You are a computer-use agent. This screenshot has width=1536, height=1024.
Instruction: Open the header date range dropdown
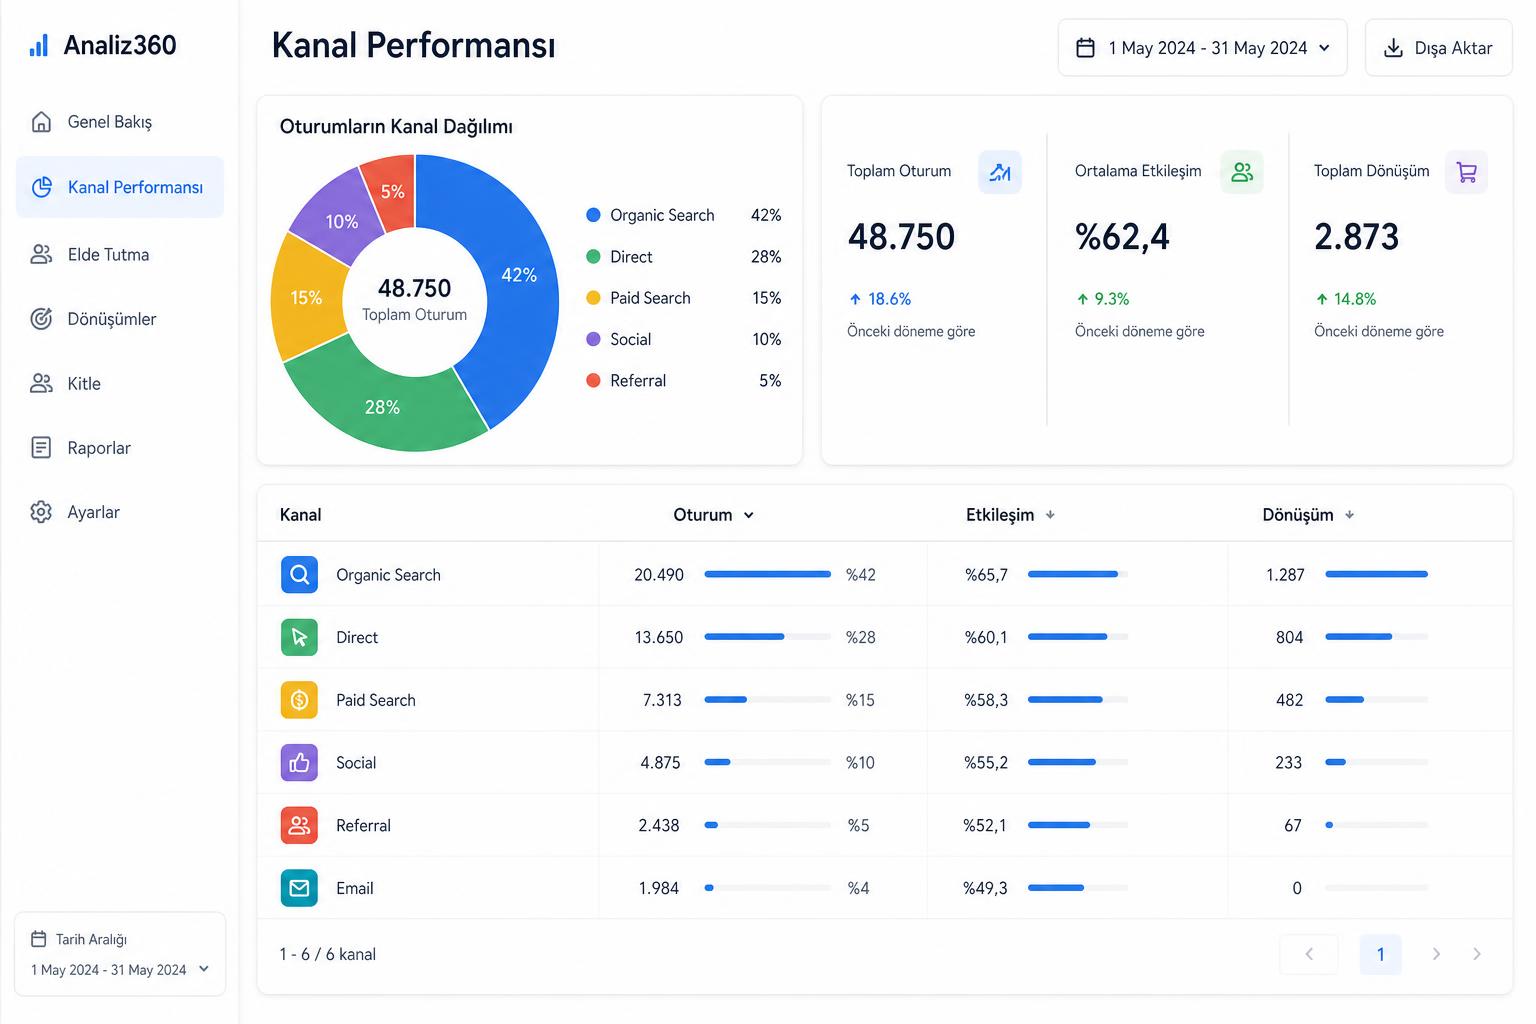pyautogui.click(x=1202, y=48)
